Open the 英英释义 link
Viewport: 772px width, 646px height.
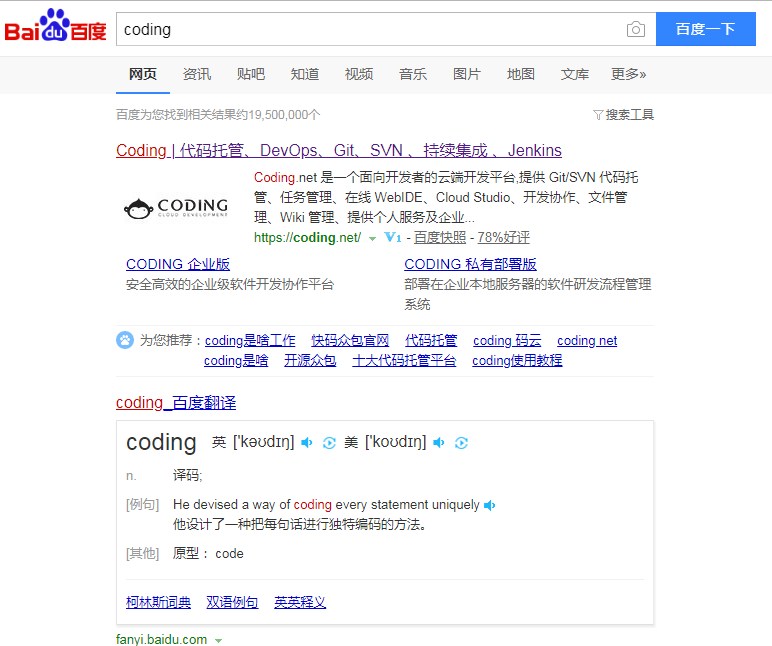click(x=300, y=602)
